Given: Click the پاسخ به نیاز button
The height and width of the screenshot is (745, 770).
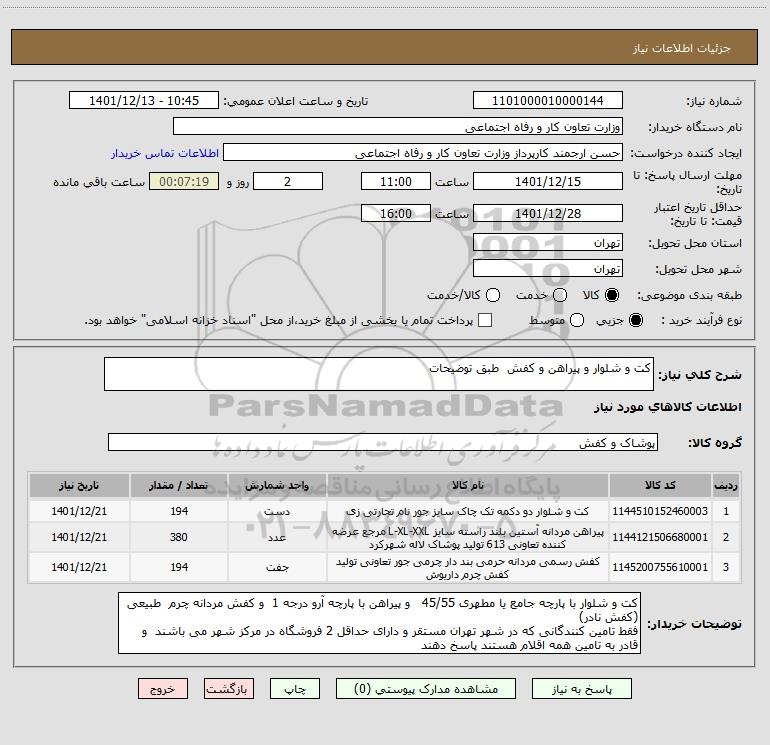Looking at the screenshot, I should point(581,689).
